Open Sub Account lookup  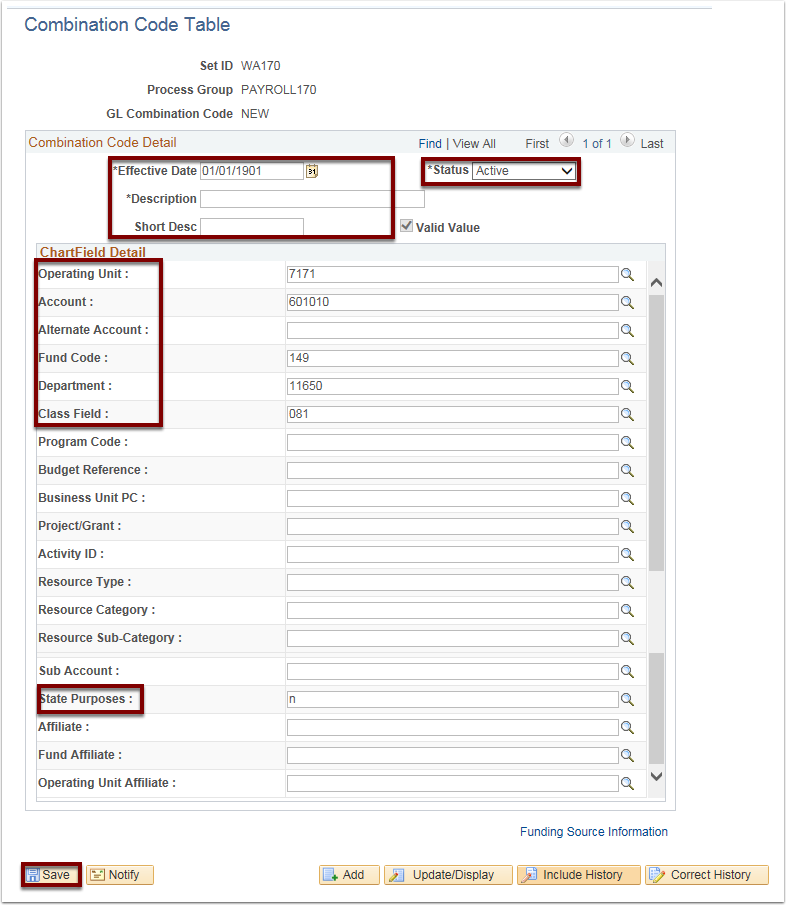(627, 672)
